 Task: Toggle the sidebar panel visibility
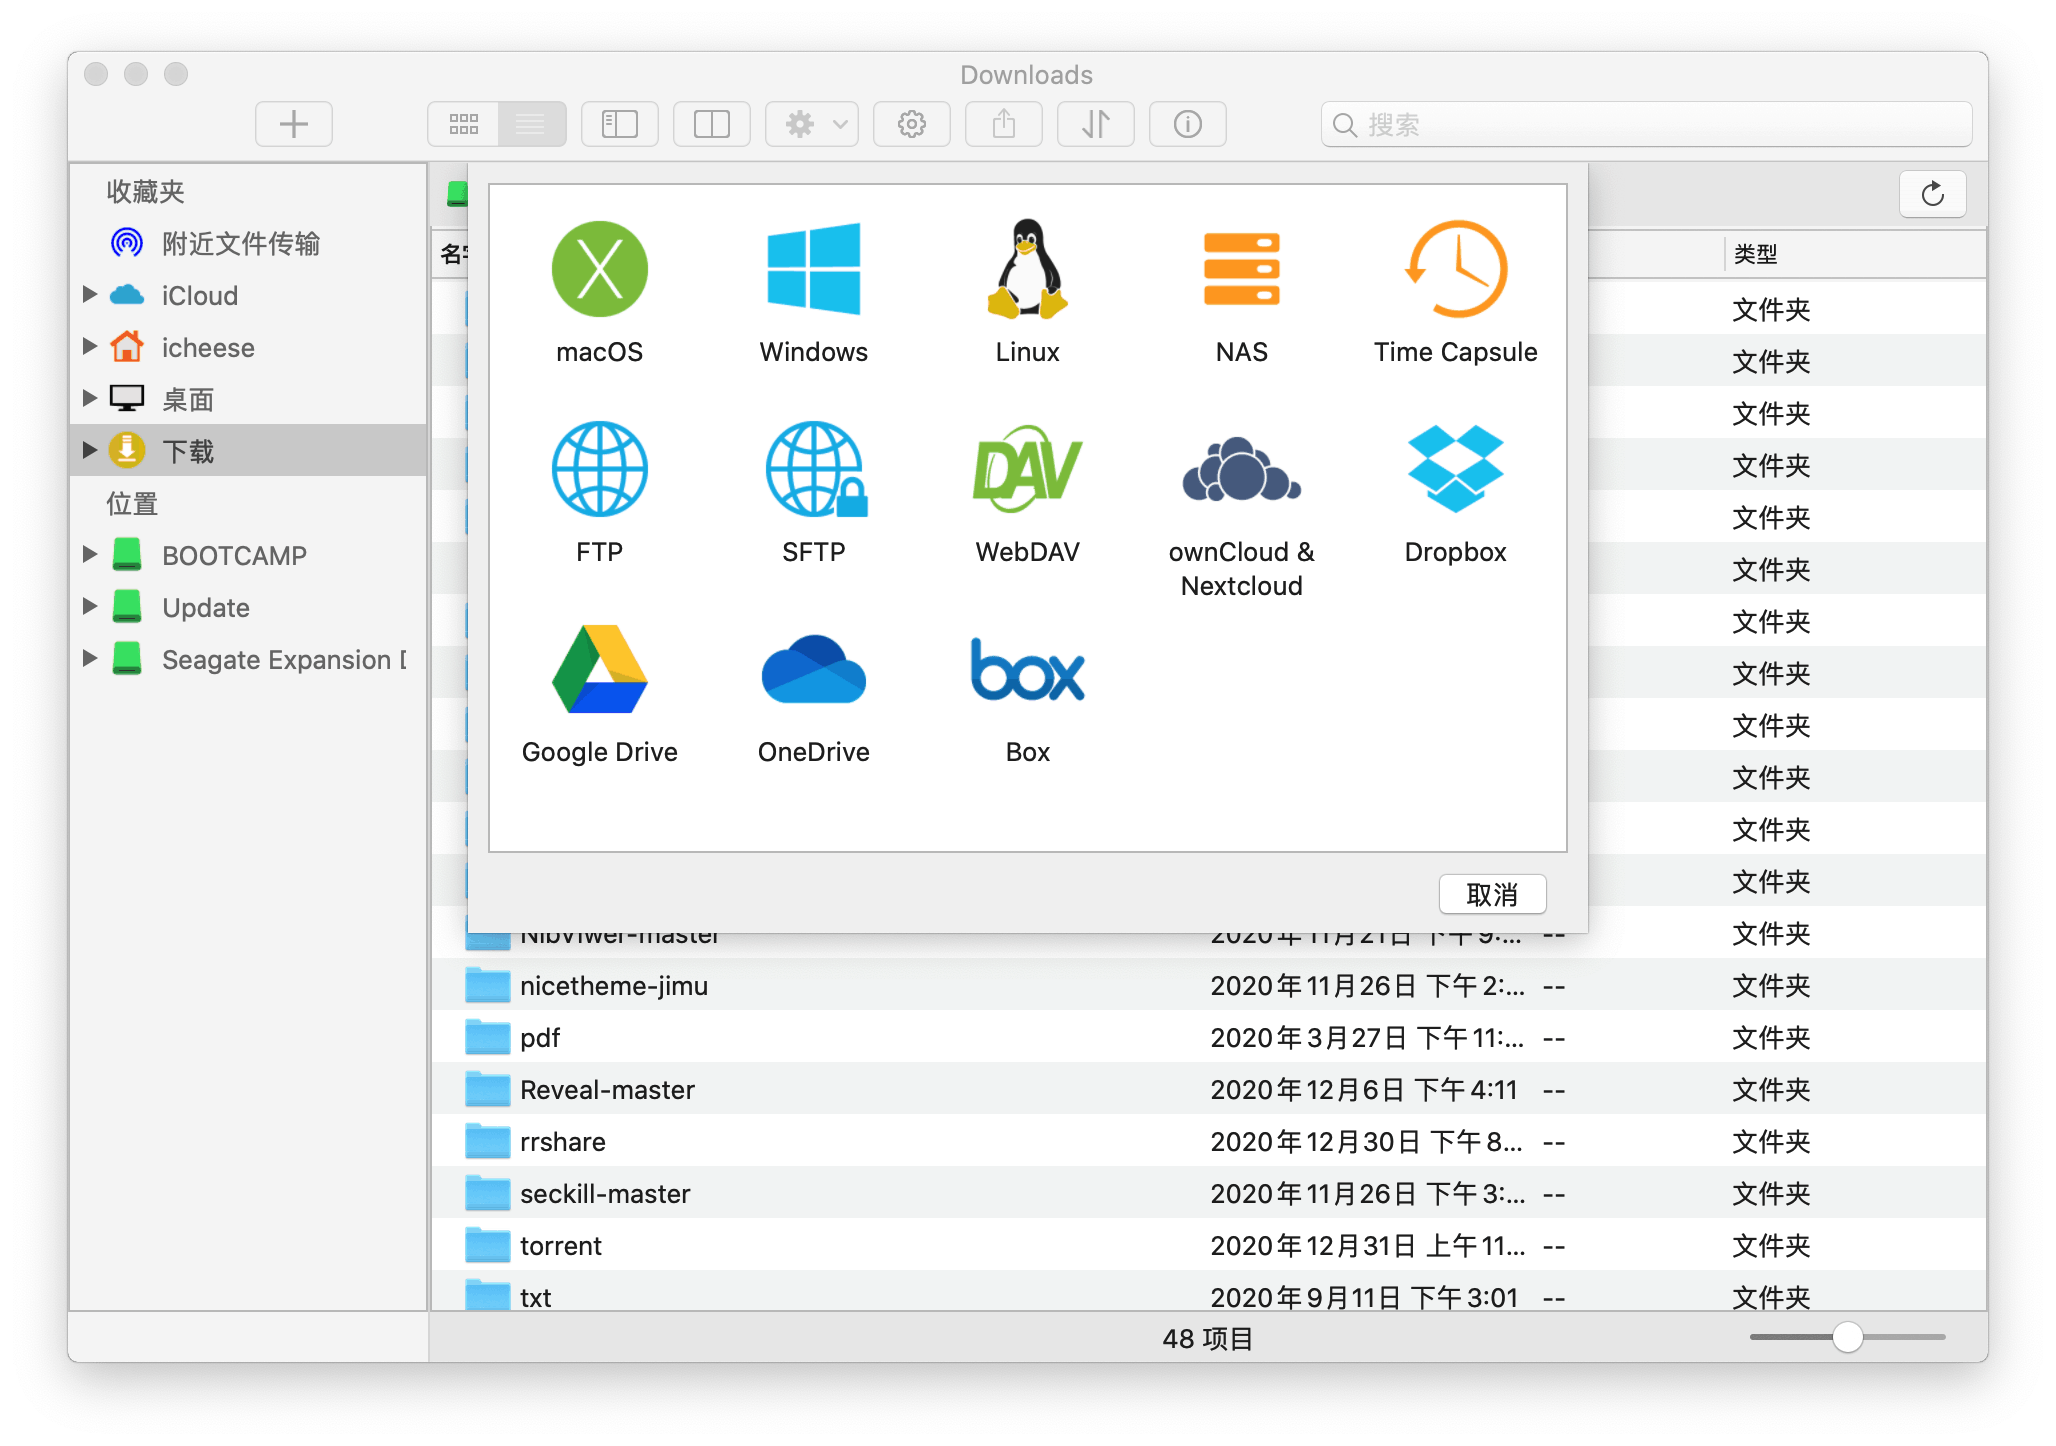pyautogui.click(x=619, y=124)
